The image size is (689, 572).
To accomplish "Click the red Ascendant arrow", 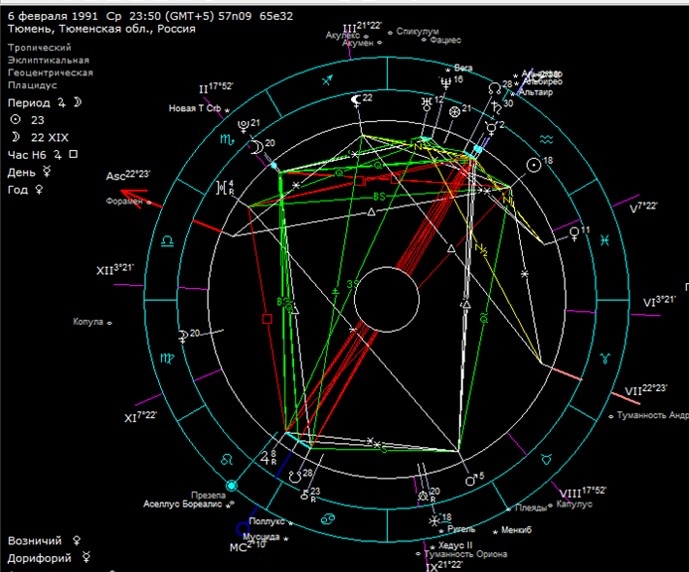I will [x=140, y=197].
